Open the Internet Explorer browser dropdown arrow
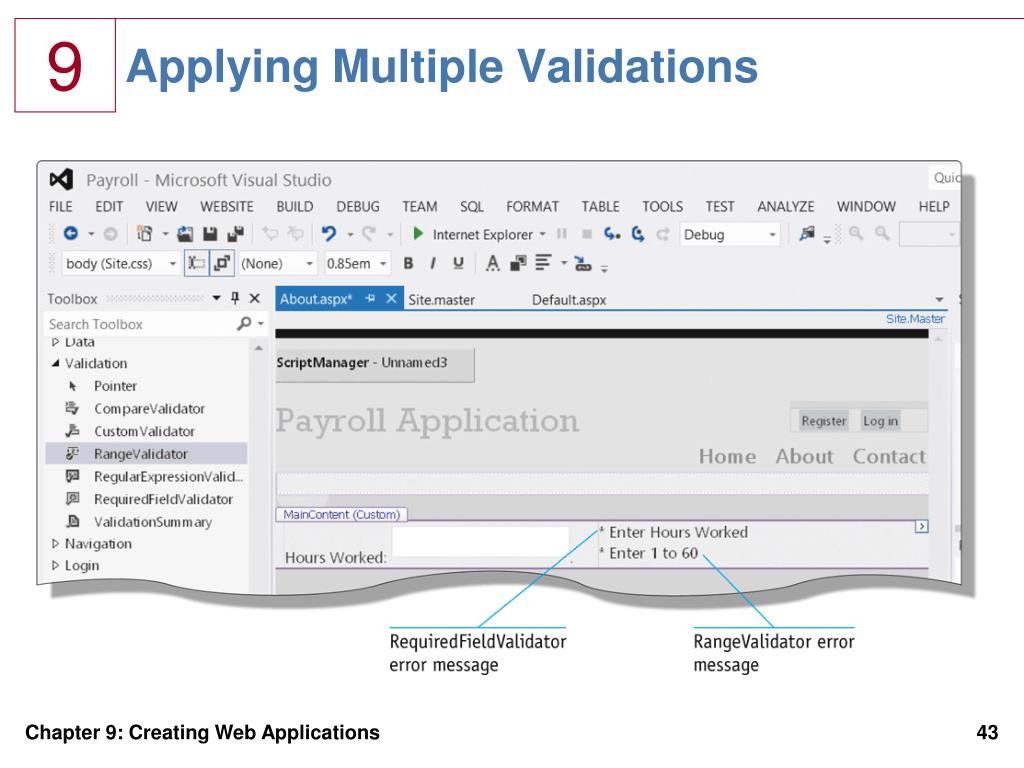This screenshot has height=768, width=1024. point(542,234)
